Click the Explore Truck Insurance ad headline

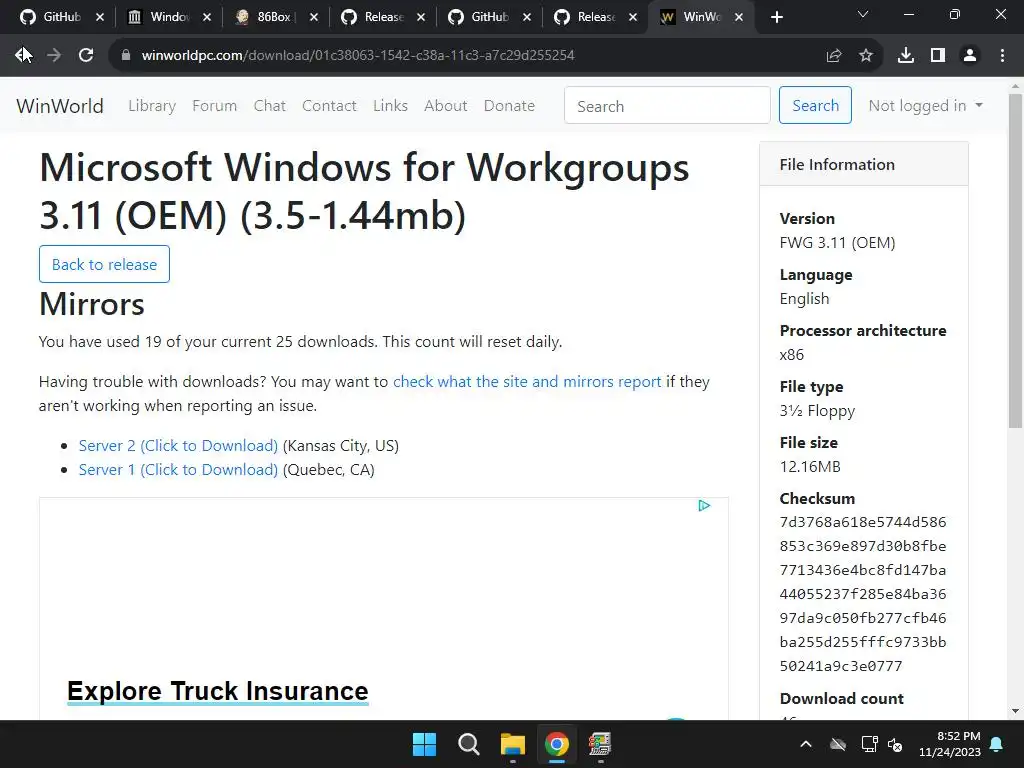tap(217, 691)
